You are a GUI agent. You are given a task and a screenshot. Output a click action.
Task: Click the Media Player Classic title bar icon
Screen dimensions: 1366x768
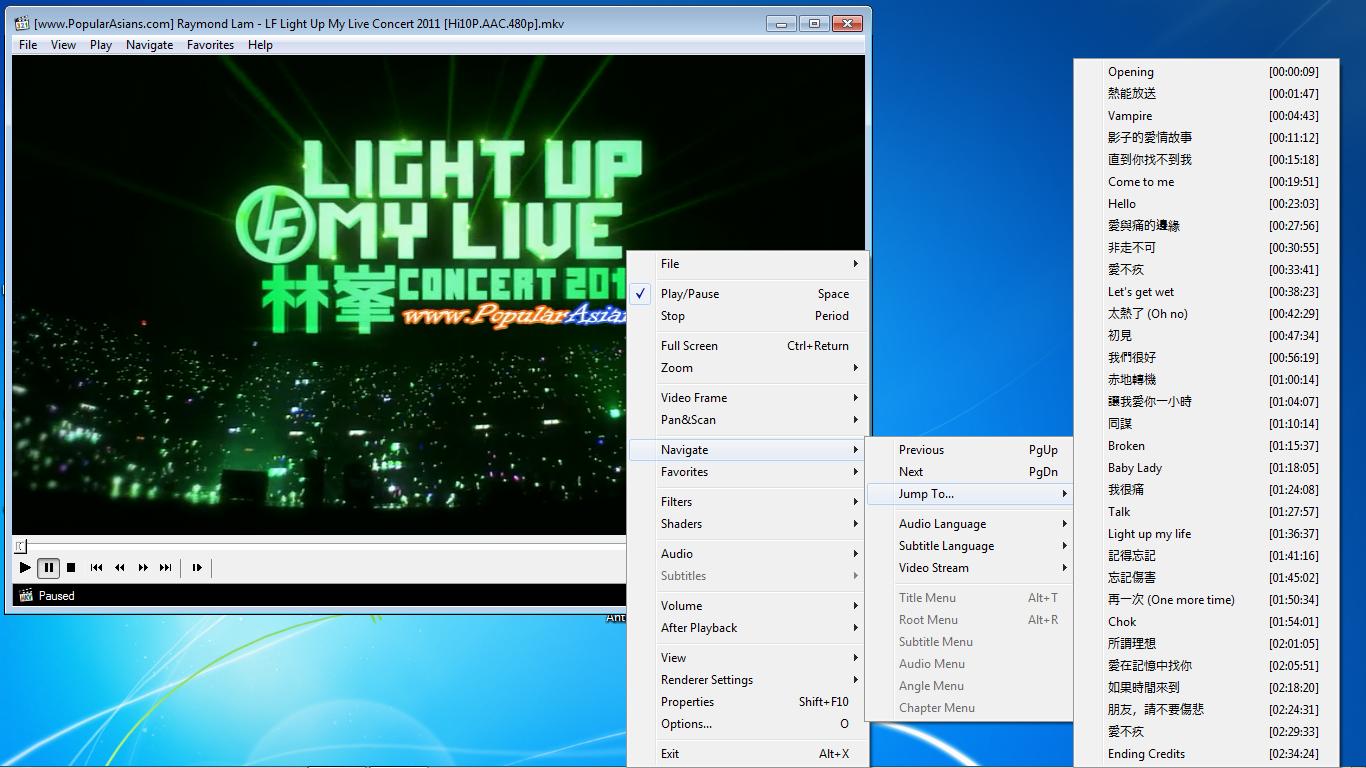coord(22,23)
